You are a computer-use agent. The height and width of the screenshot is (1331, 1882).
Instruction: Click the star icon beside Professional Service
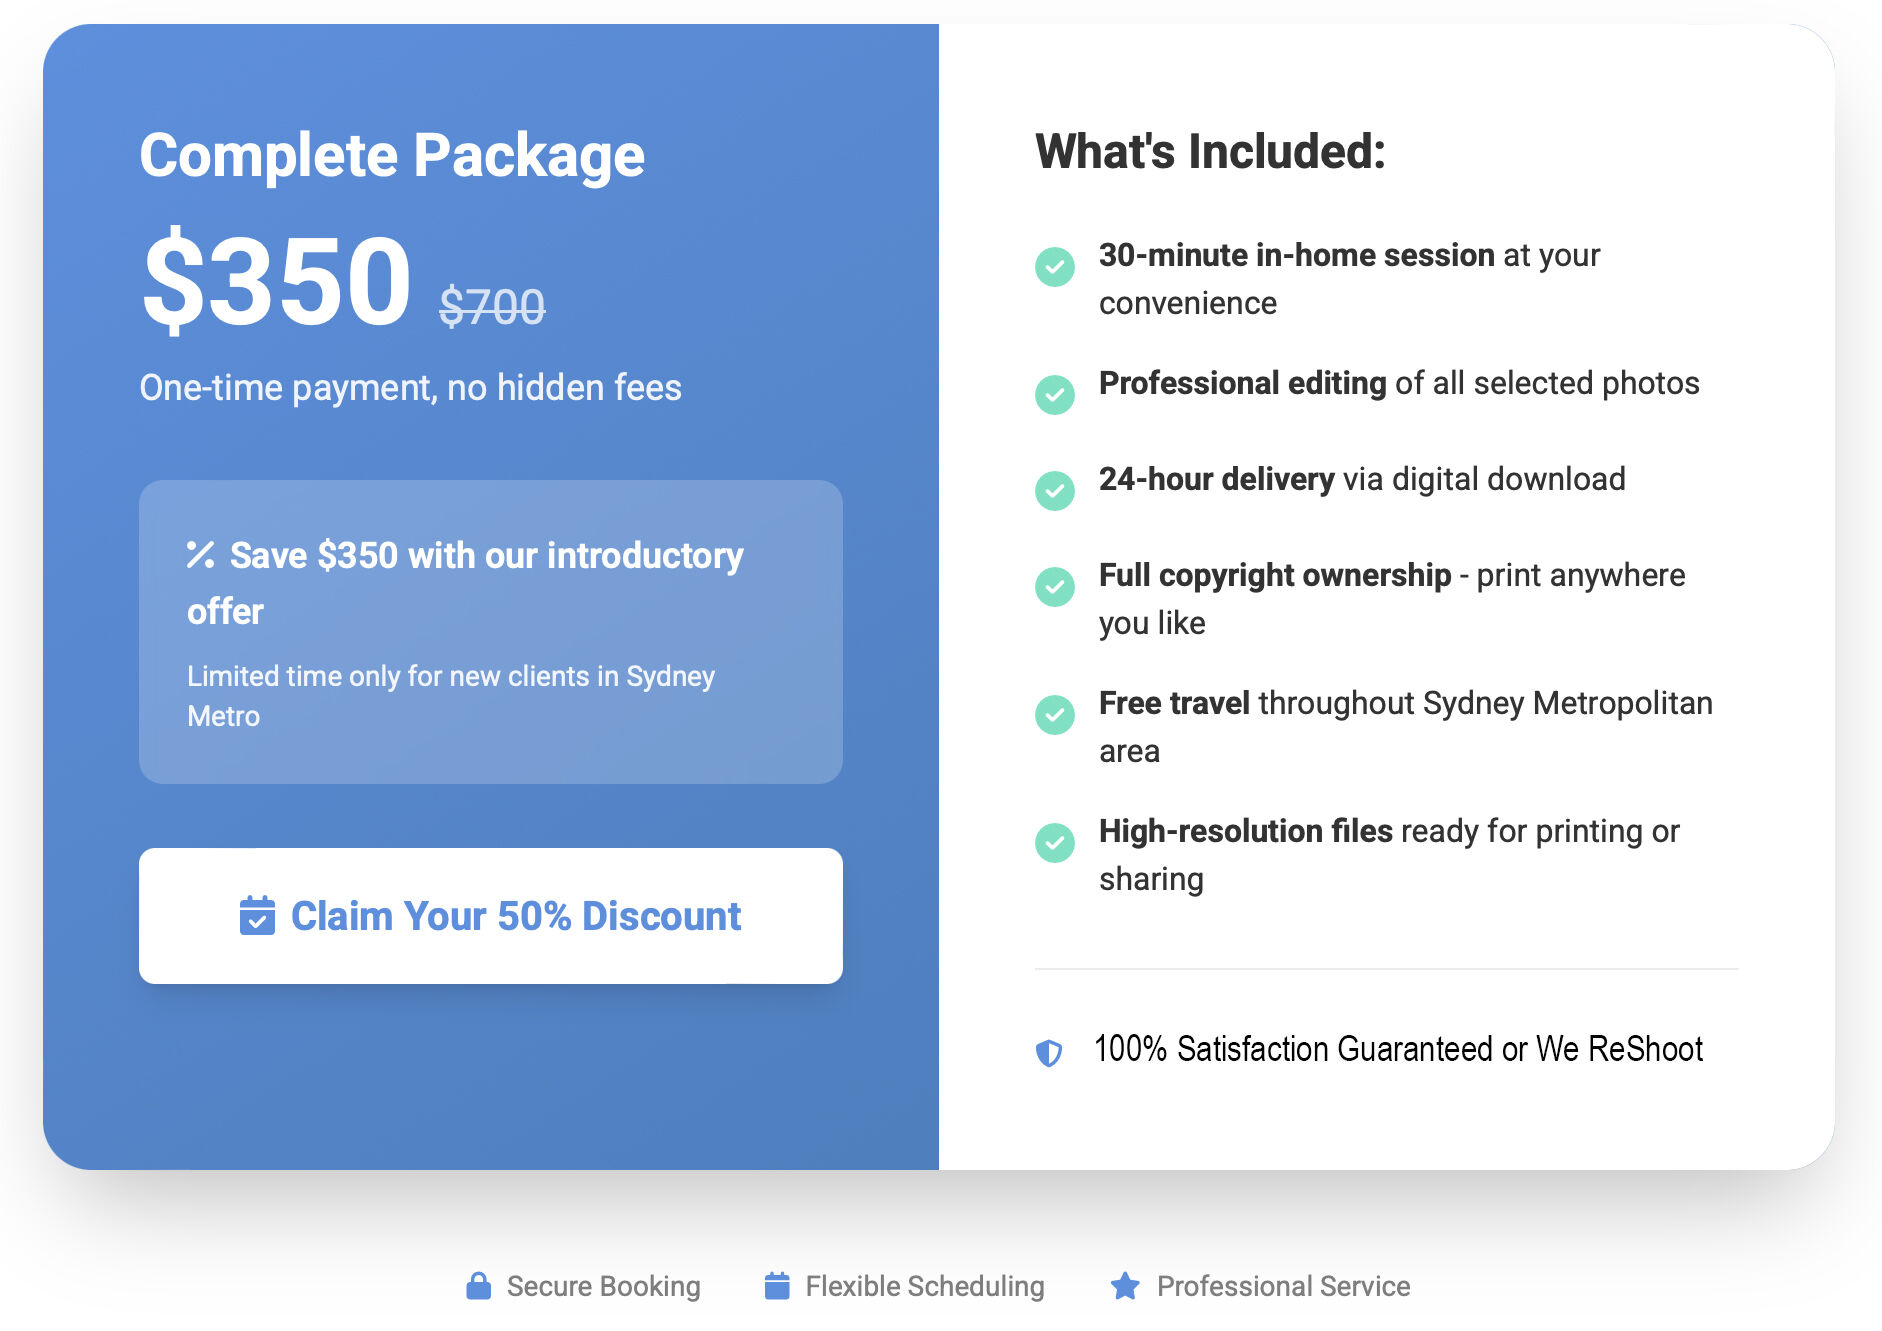tap(1125, 1286)
